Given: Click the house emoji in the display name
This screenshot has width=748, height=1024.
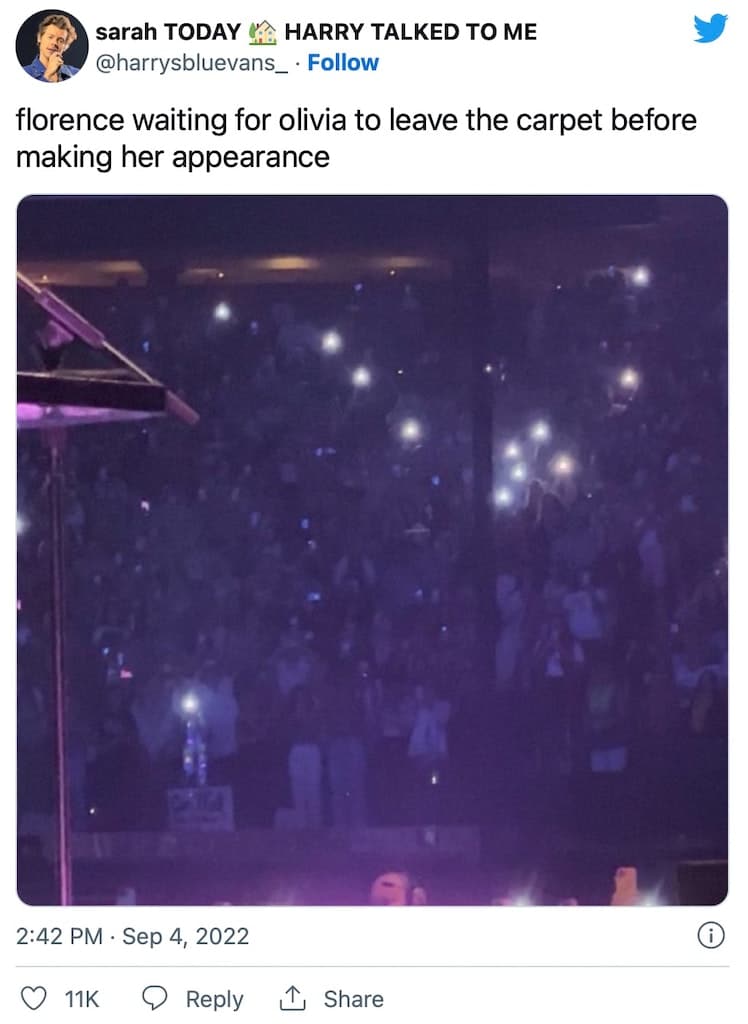Looking at the screenshot, I should (263, 31).
